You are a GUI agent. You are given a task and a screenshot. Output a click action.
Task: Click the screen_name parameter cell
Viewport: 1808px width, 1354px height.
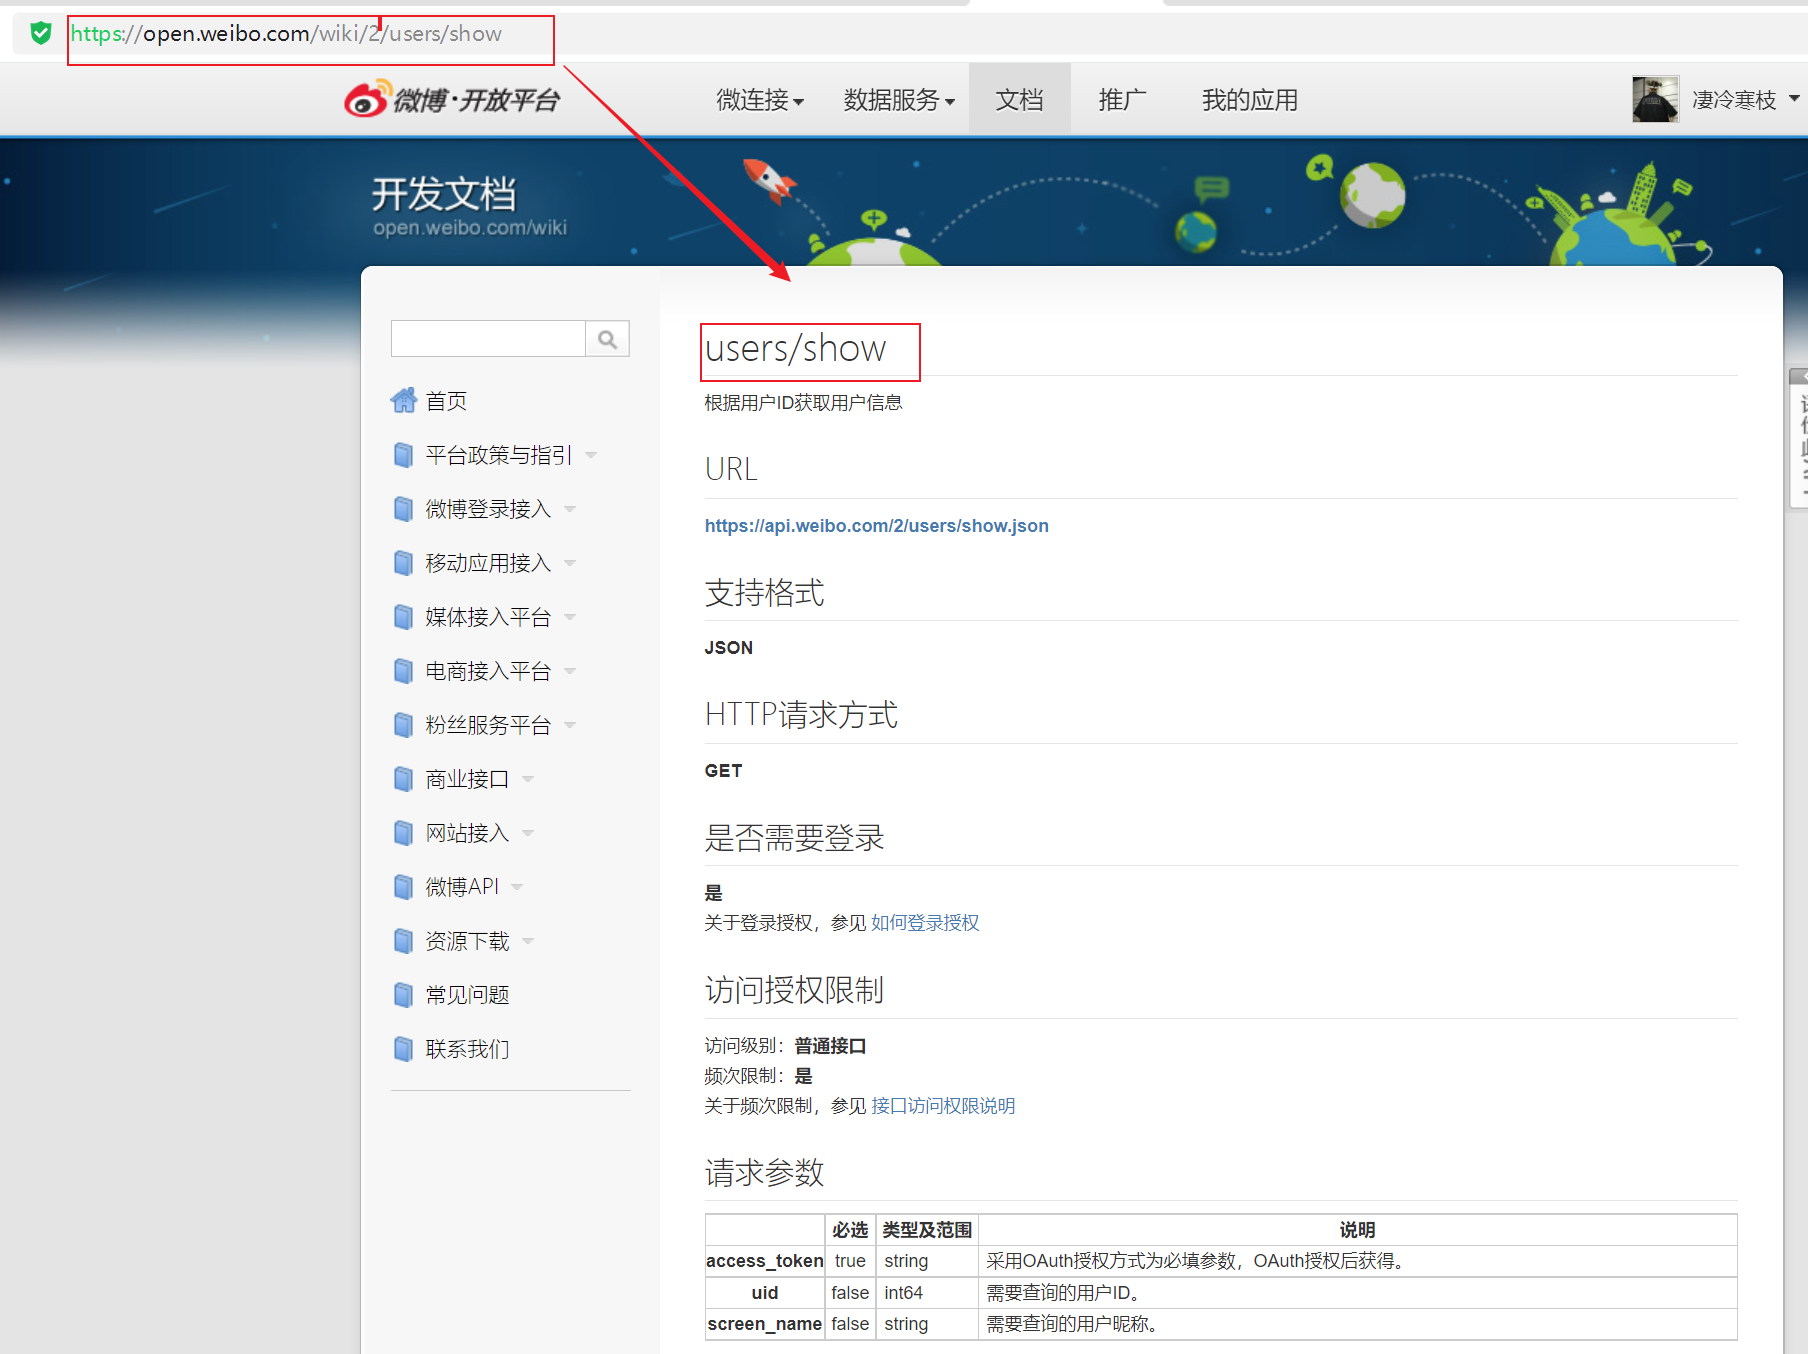click(765, 1324)
